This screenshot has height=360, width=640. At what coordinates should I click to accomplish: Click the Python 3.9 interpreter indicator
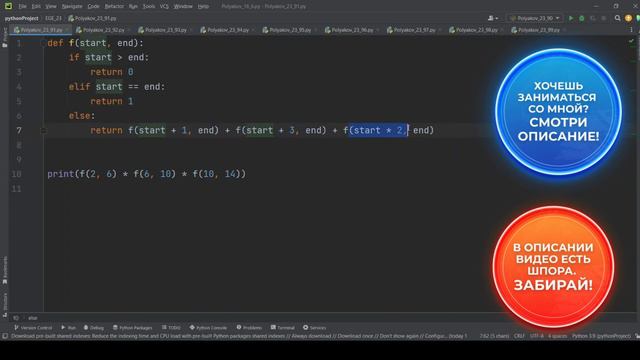point(601,336)
